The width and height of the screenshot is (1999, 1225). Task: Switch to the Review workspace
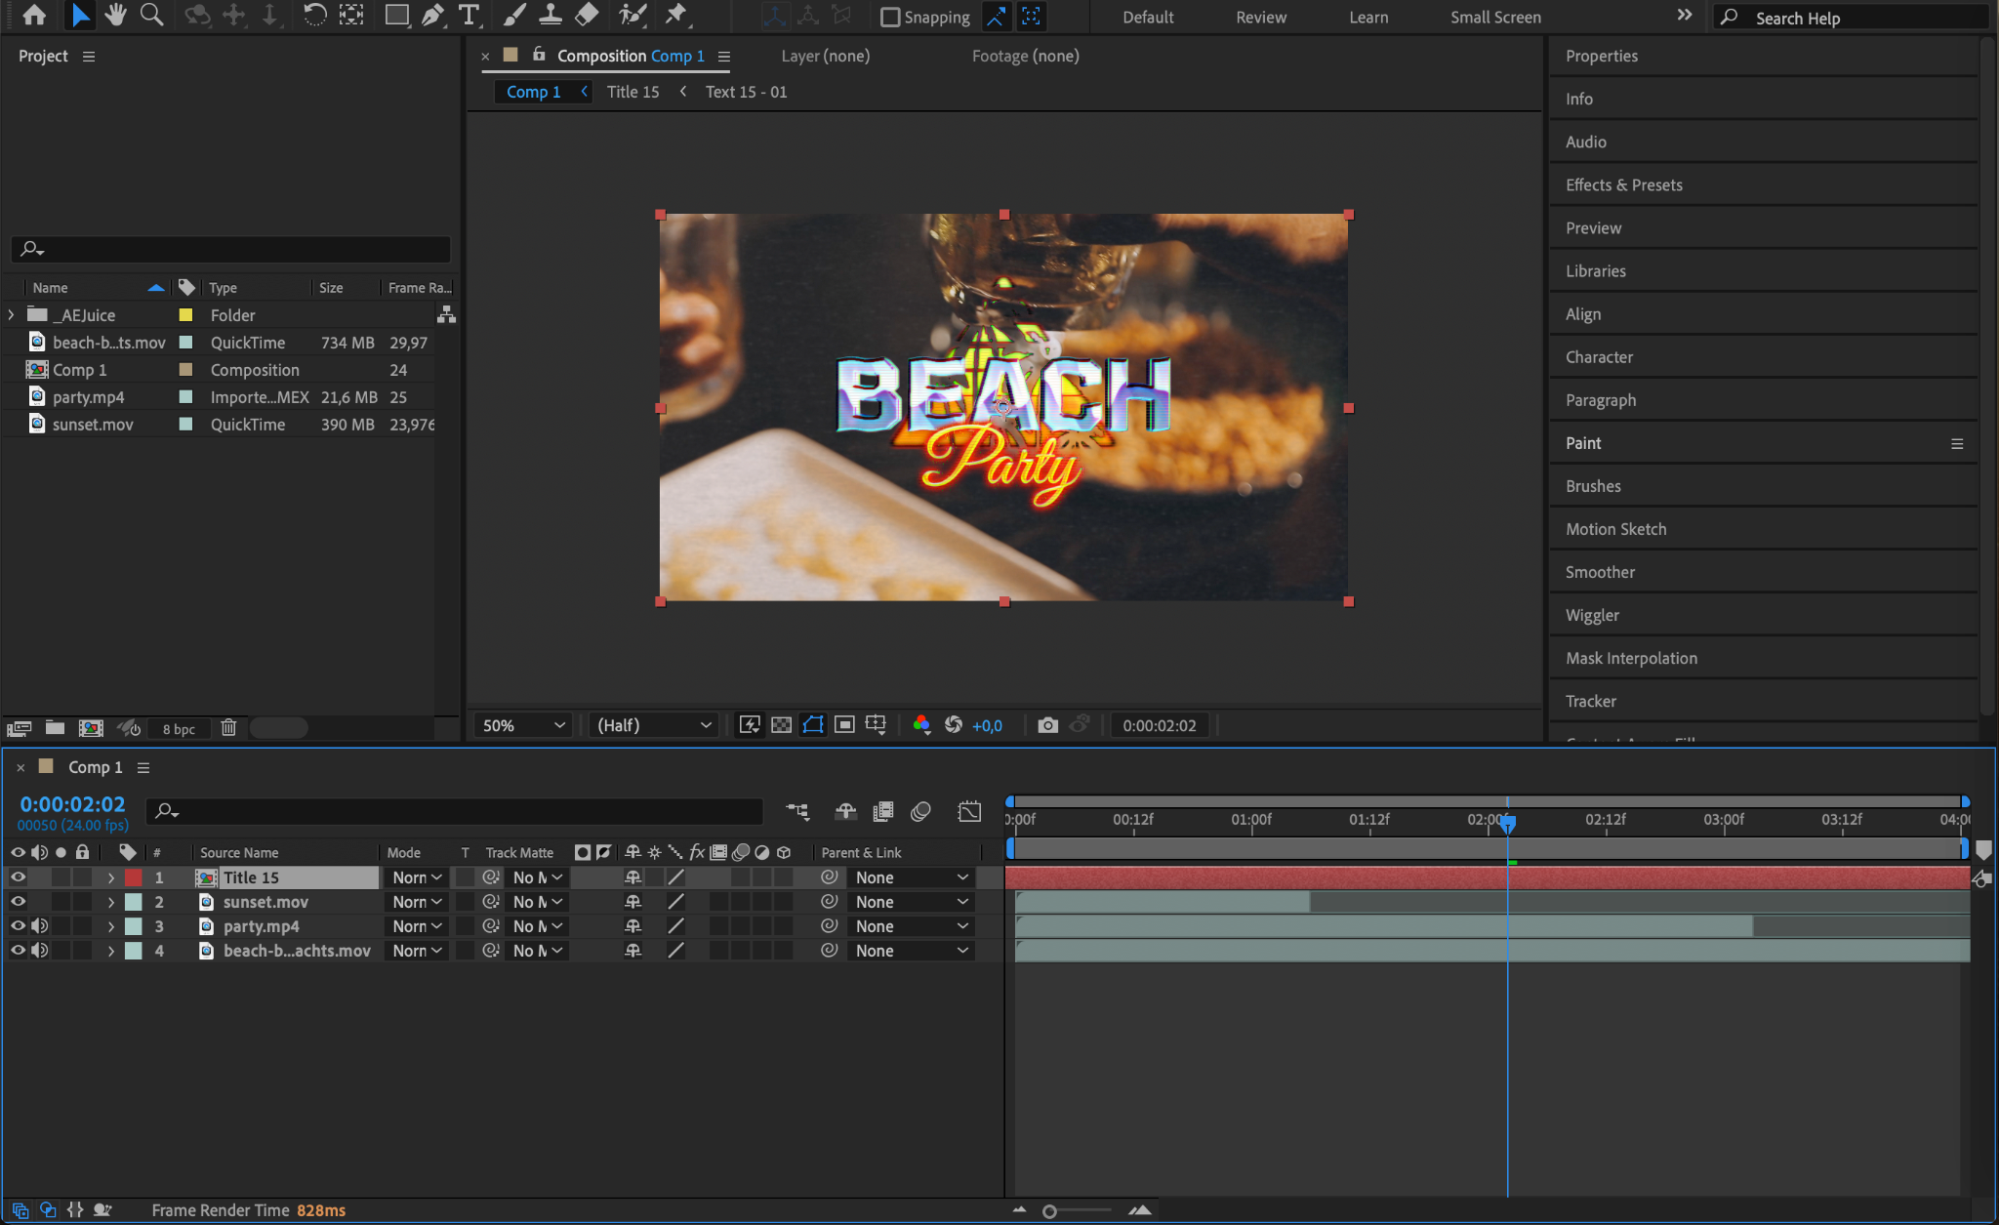1260,17
